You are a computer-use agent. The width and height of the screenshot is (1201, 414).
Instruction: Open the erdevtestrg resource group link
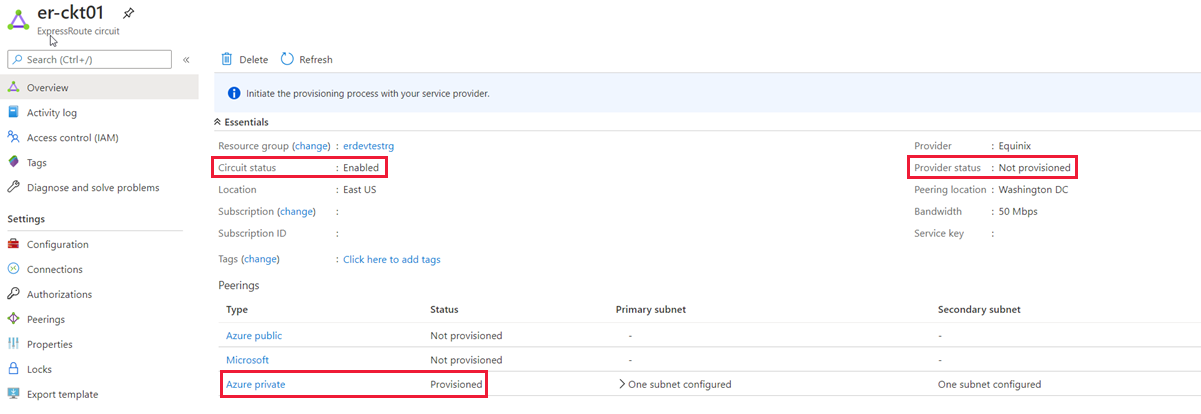(368, 146)
